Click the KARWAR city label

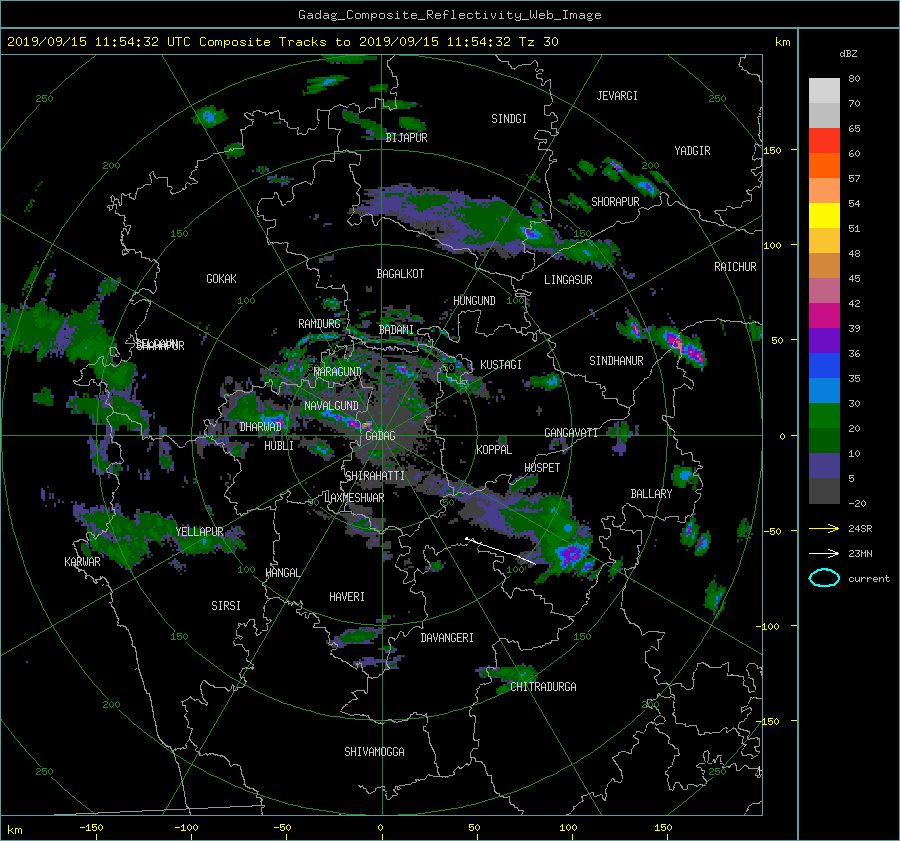tap(82, 562)
